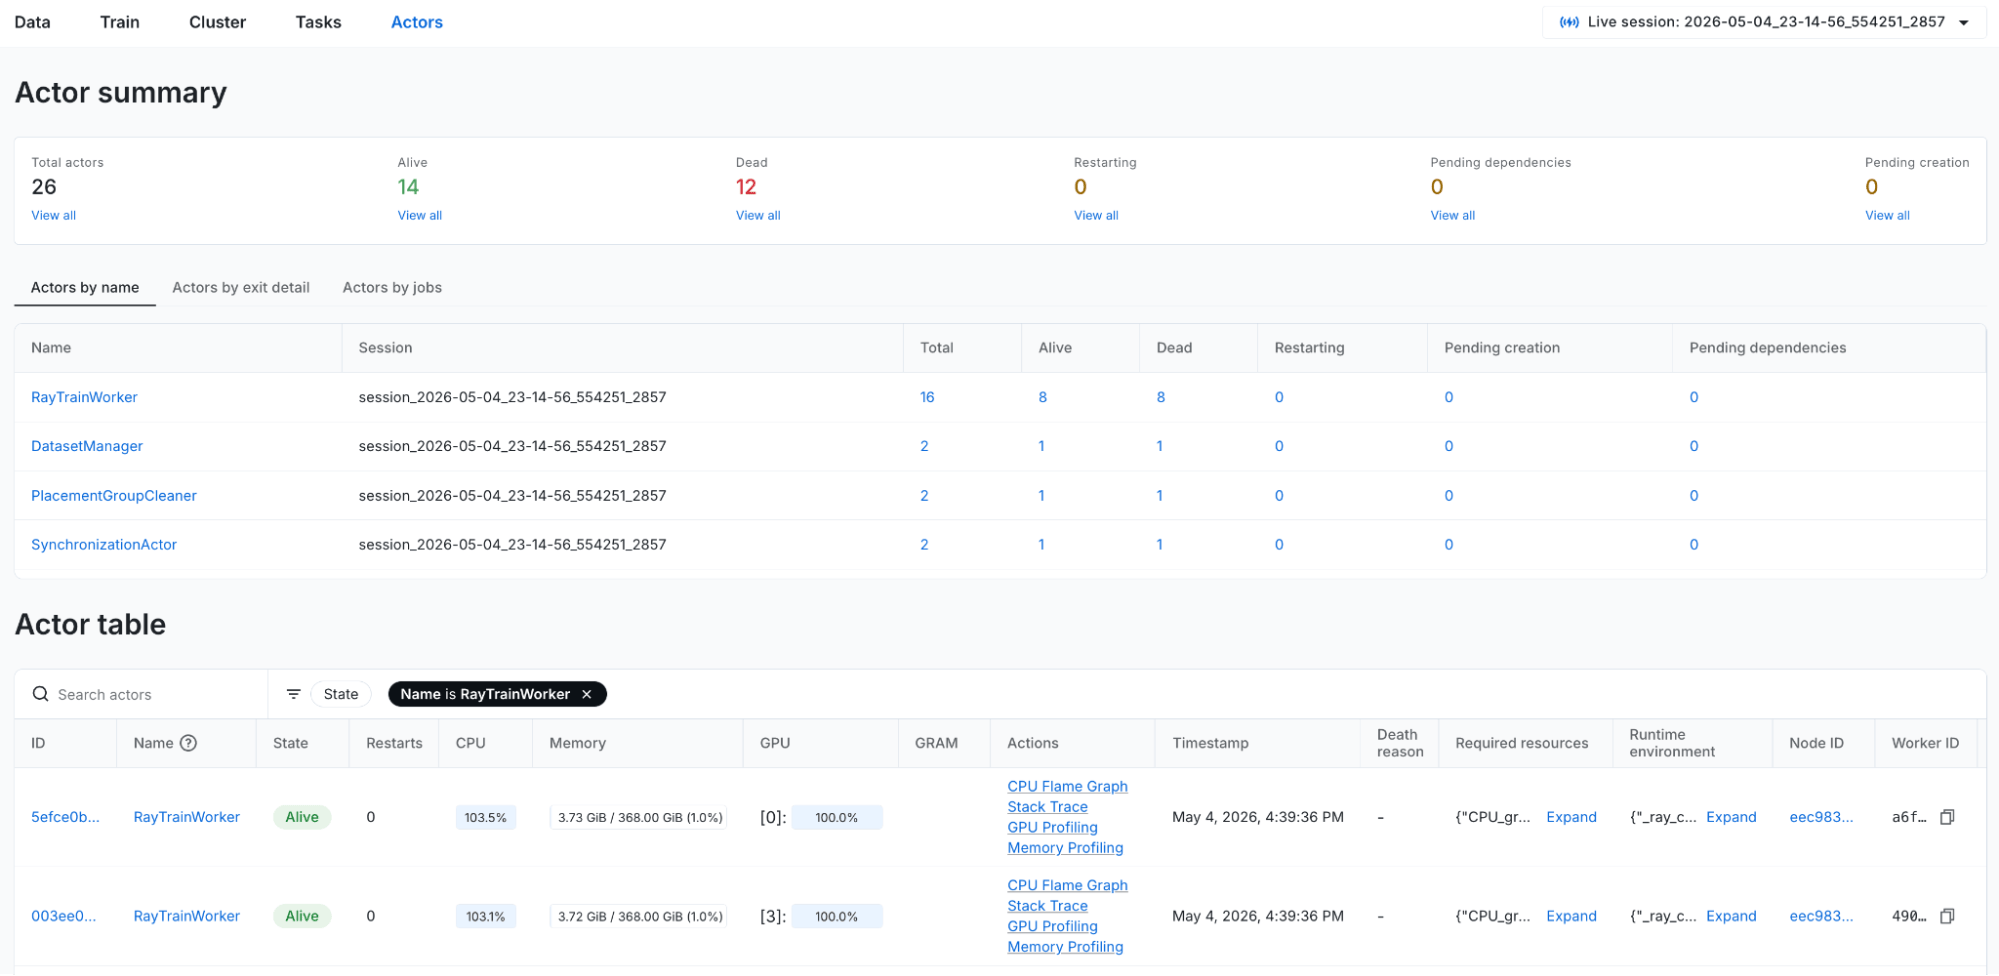Image resolution: width=1999 pixels, height=976 pixels.
Task: Click GPU [0] 100.0% utilization bar
Action: pyautogui.click(x=837, y=817)
